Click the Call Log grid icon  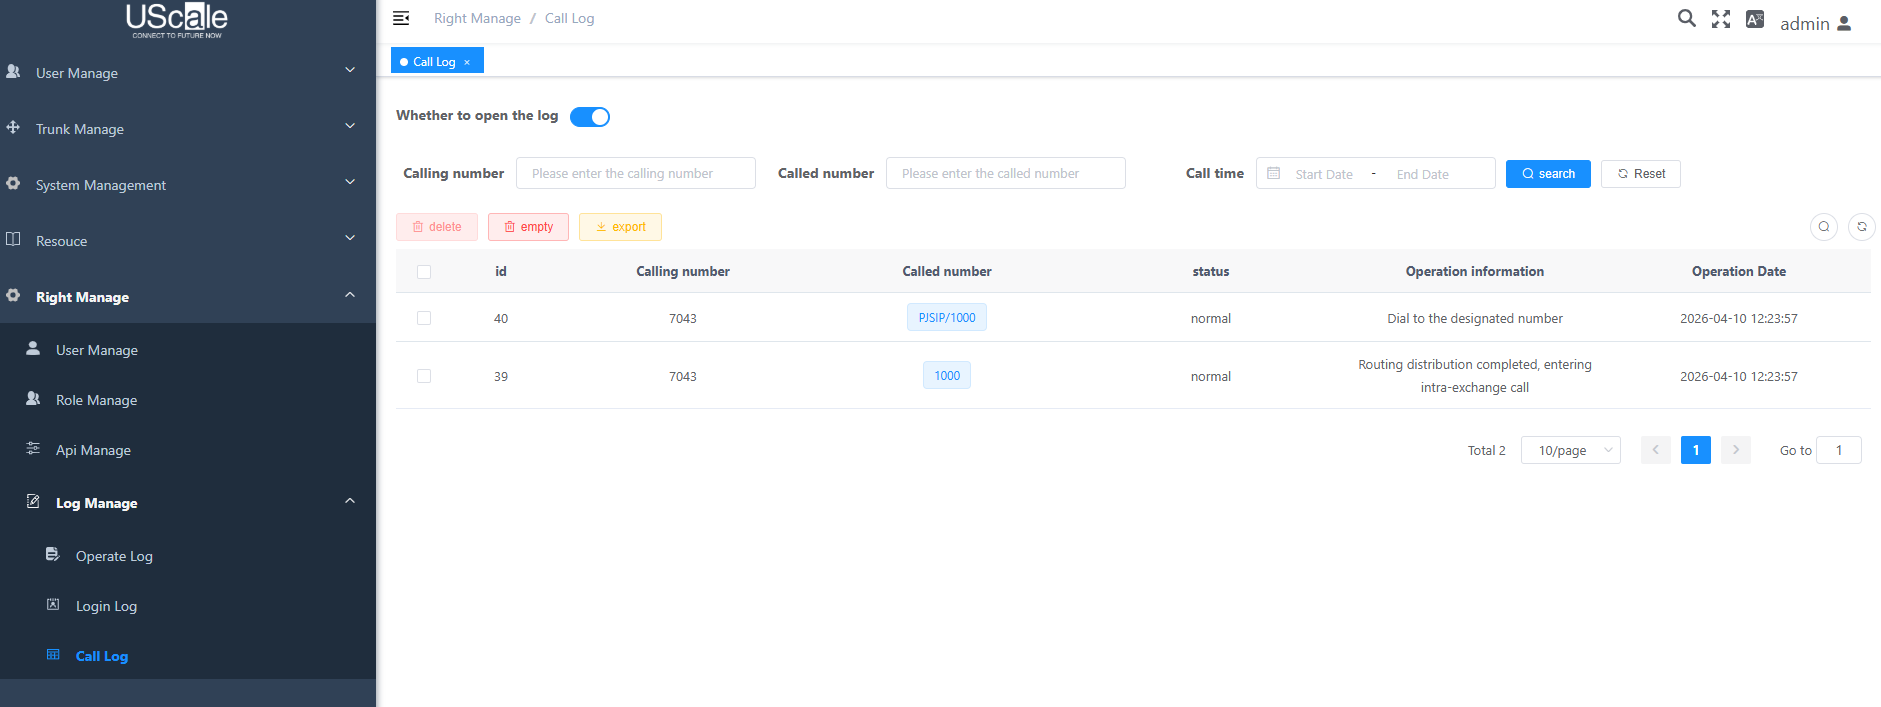click(x=53, y=654)
